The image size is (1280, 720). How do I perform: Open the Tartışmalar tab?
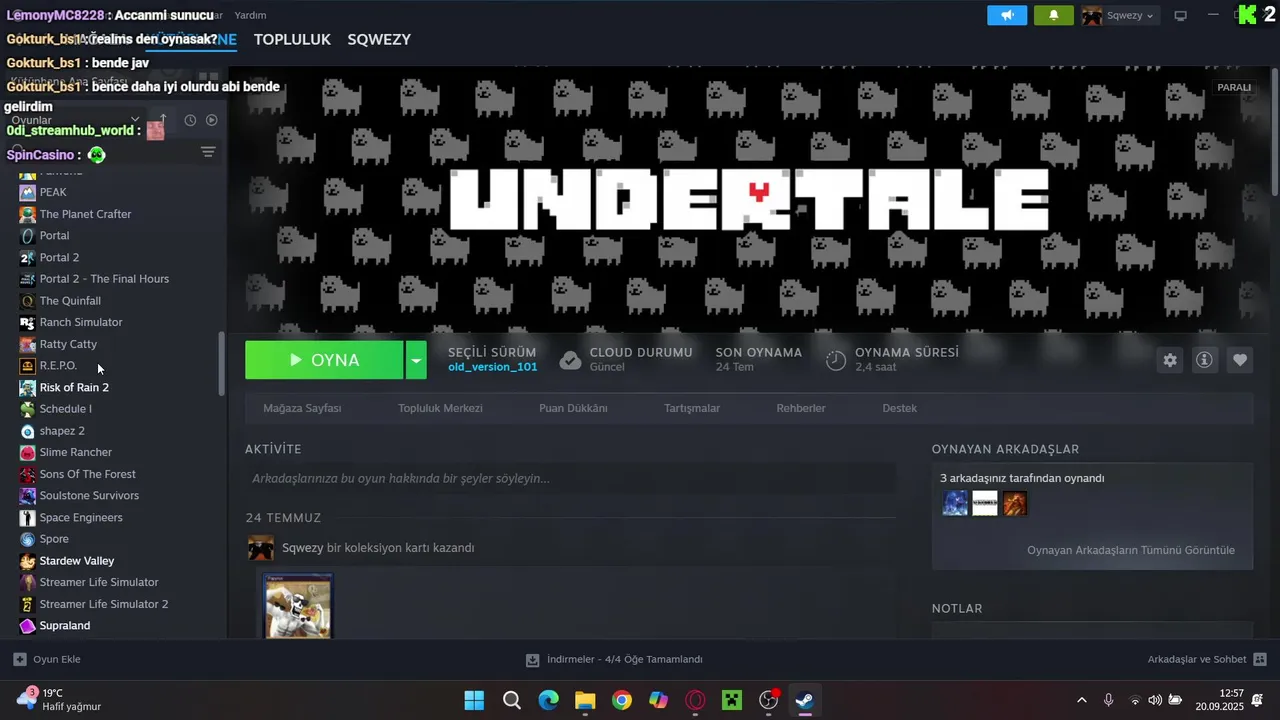click(692, 408)
